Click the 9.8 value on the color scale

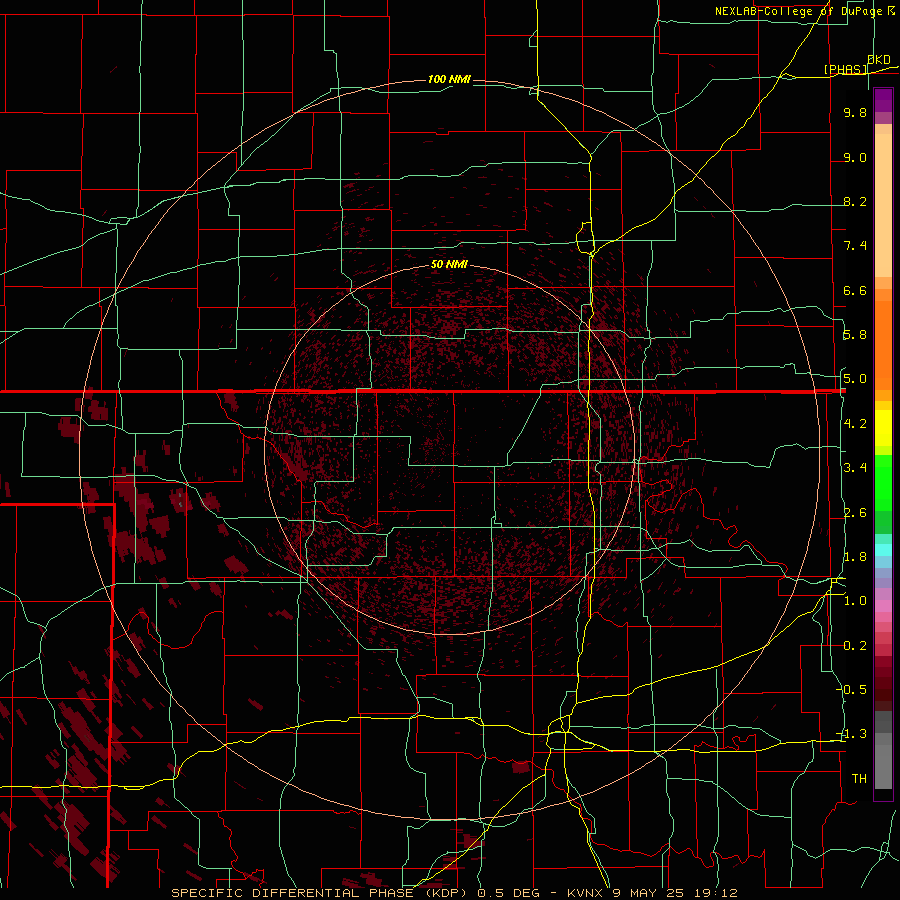click(x=855, y=112)
